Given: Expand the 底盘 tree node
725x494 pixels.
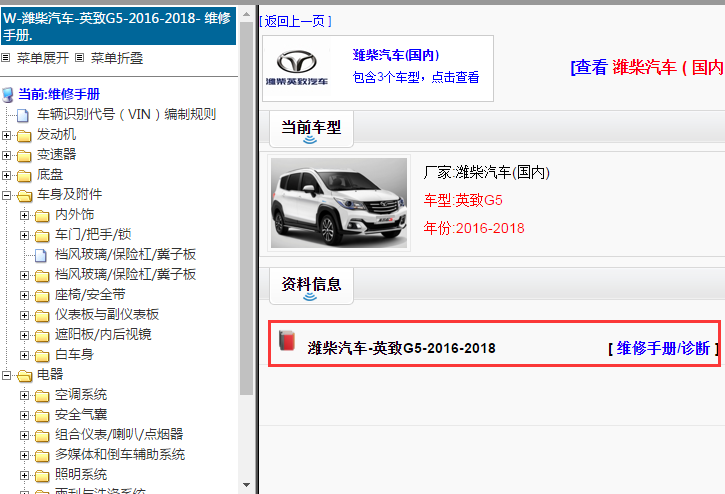Looking at the screenshot, I should 6,175.
